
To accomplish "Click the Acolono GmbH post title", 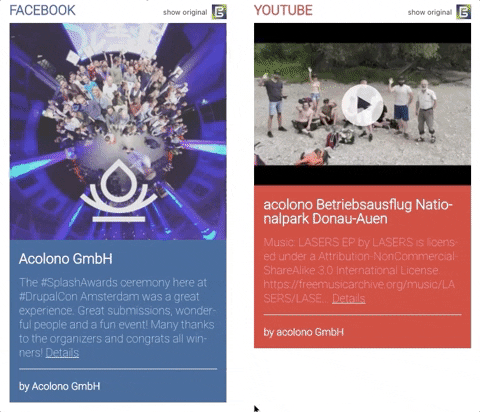I will point(66,259).
